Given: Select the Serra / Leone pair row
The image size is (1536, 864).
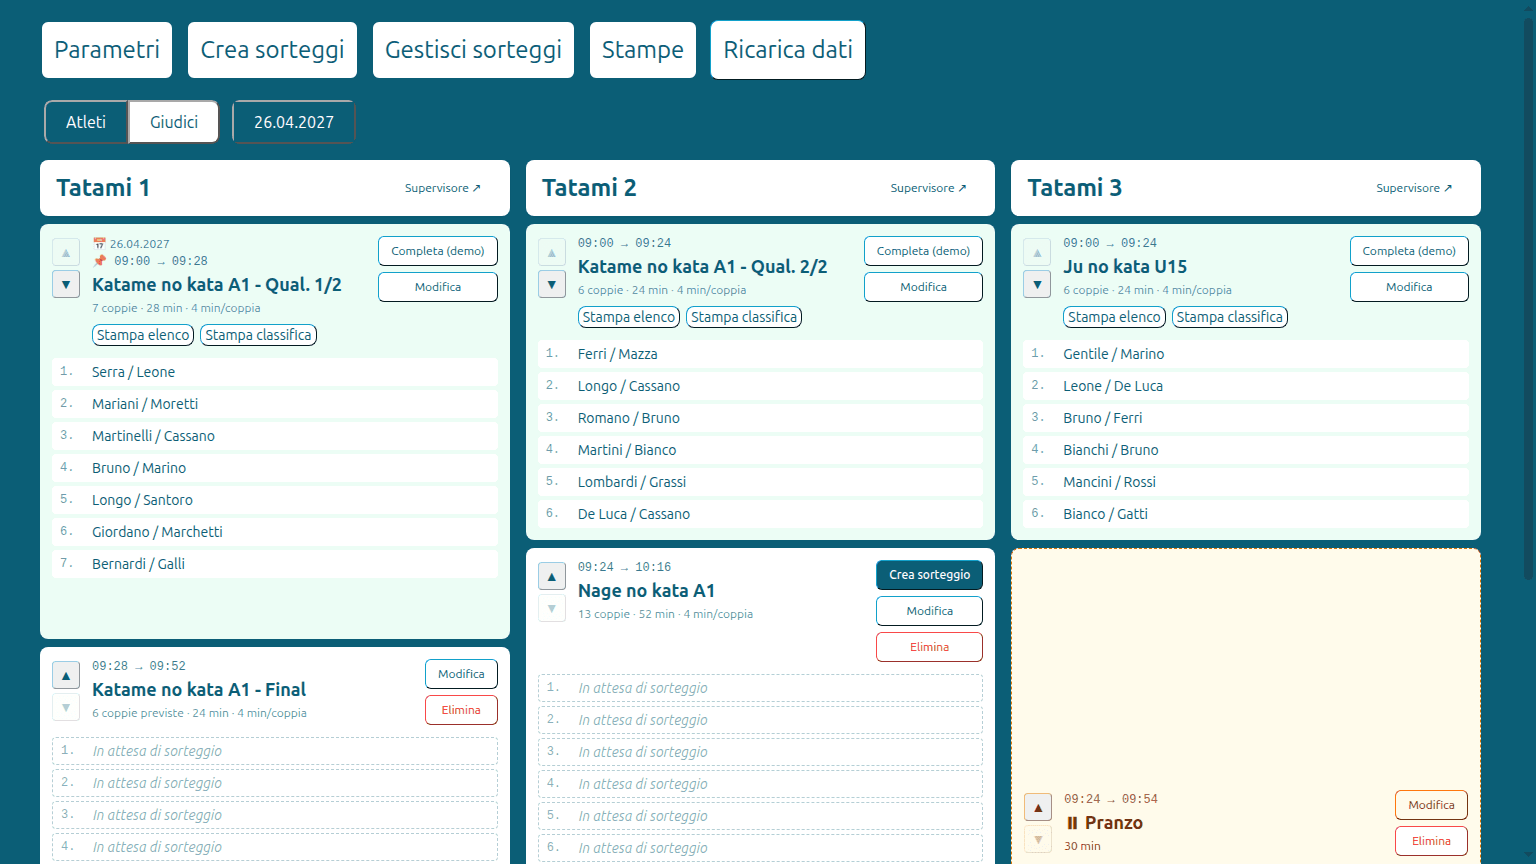Looking at the screenshot, I should (275, 372).
